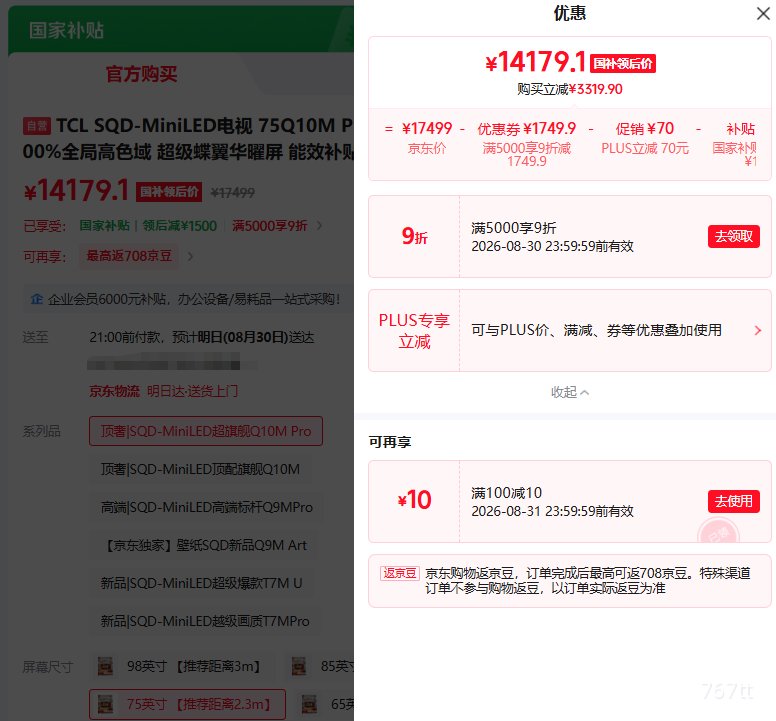Click the 9折 coupon card value
This screenshot has height=721, width=776.
414,237
